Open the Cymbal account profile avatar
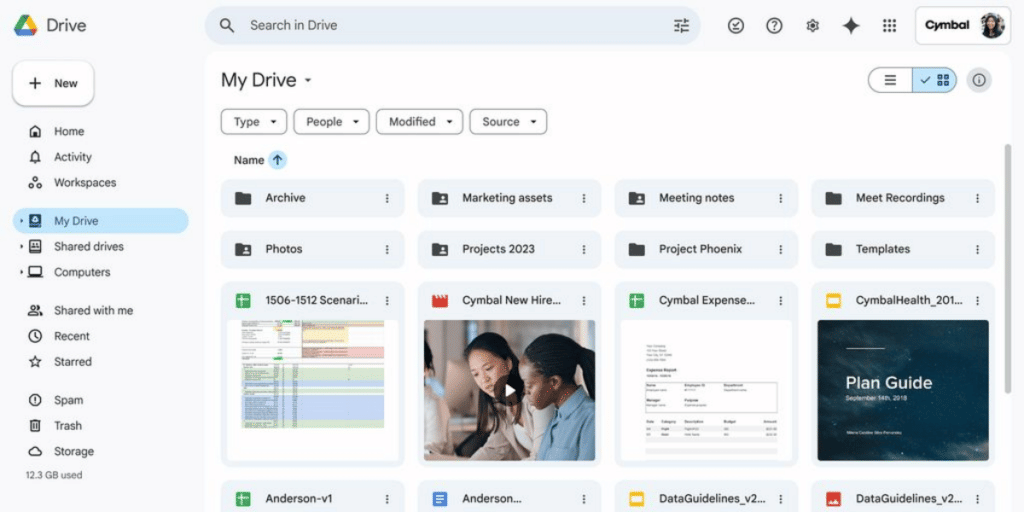 pos(991,25)
